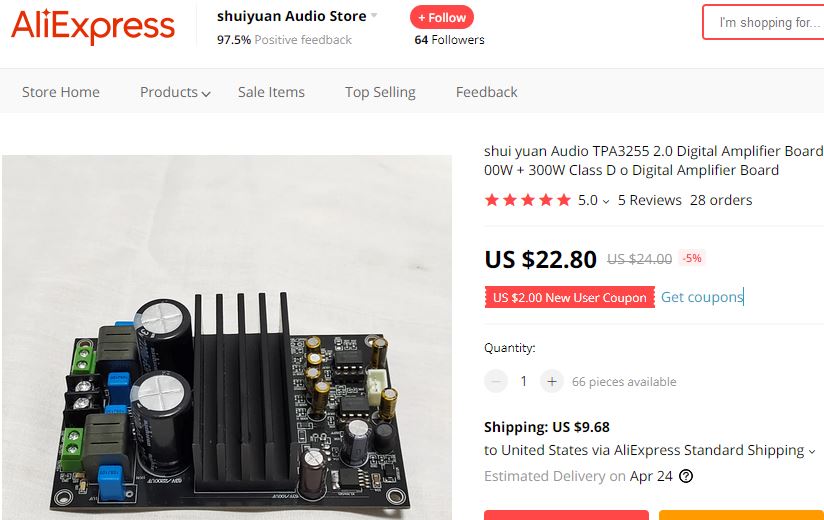
Task: Click the 97.5% Positive feedback text
Action: (x=284, y=40)
